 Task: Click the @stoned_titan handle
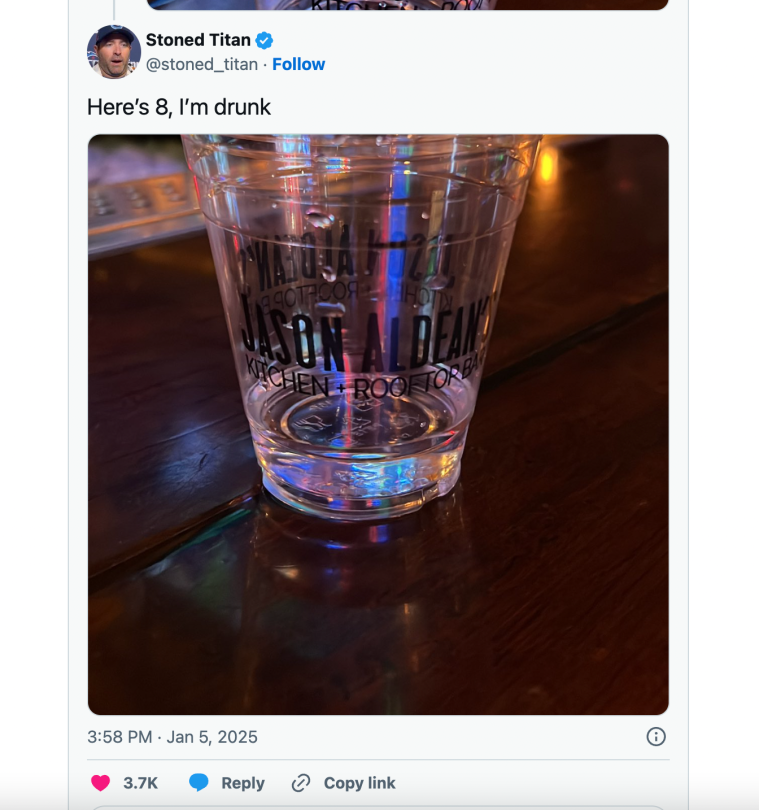pyautogui.click(x=202, y=64)
